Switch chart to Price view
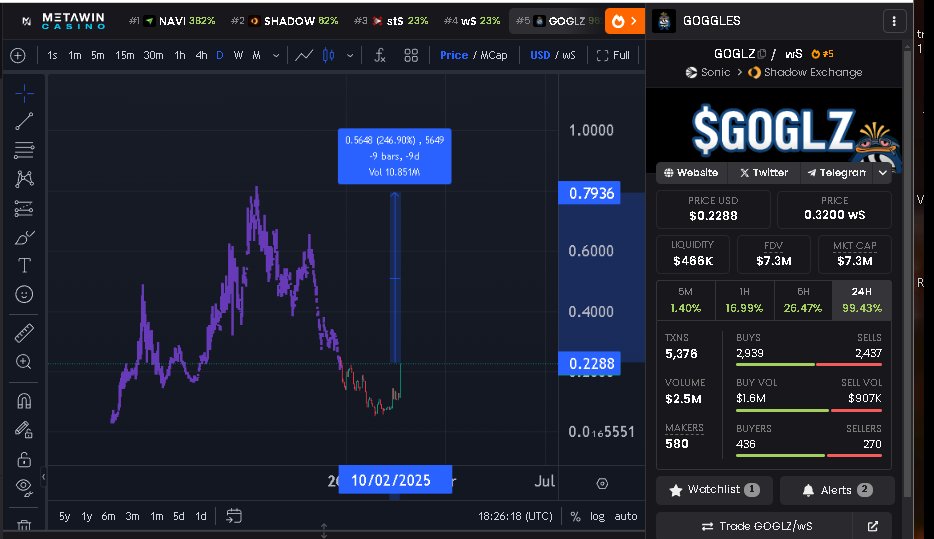This screenshot has width=934, height=539. 454,55
